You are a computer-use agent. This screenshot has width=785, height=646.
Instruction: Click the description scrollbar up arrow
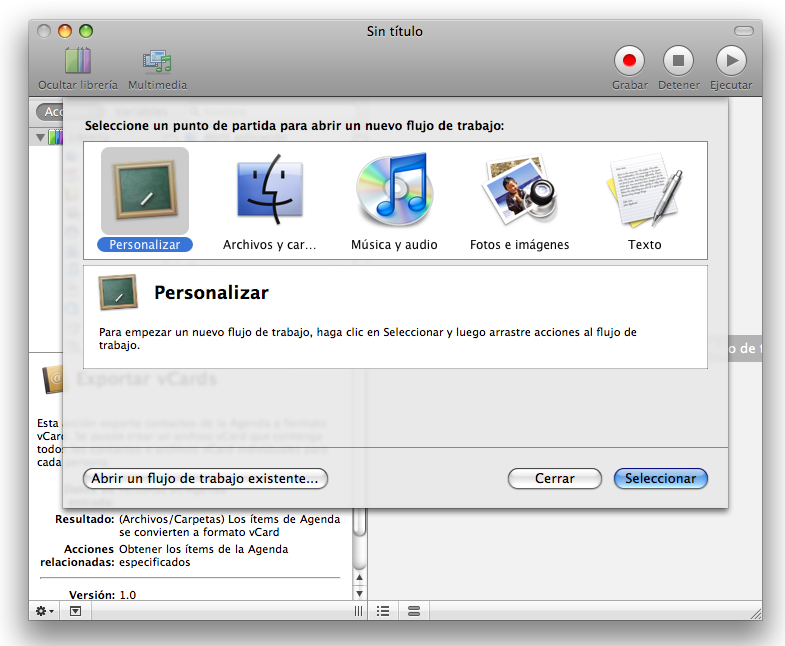[x=359, y=577]
